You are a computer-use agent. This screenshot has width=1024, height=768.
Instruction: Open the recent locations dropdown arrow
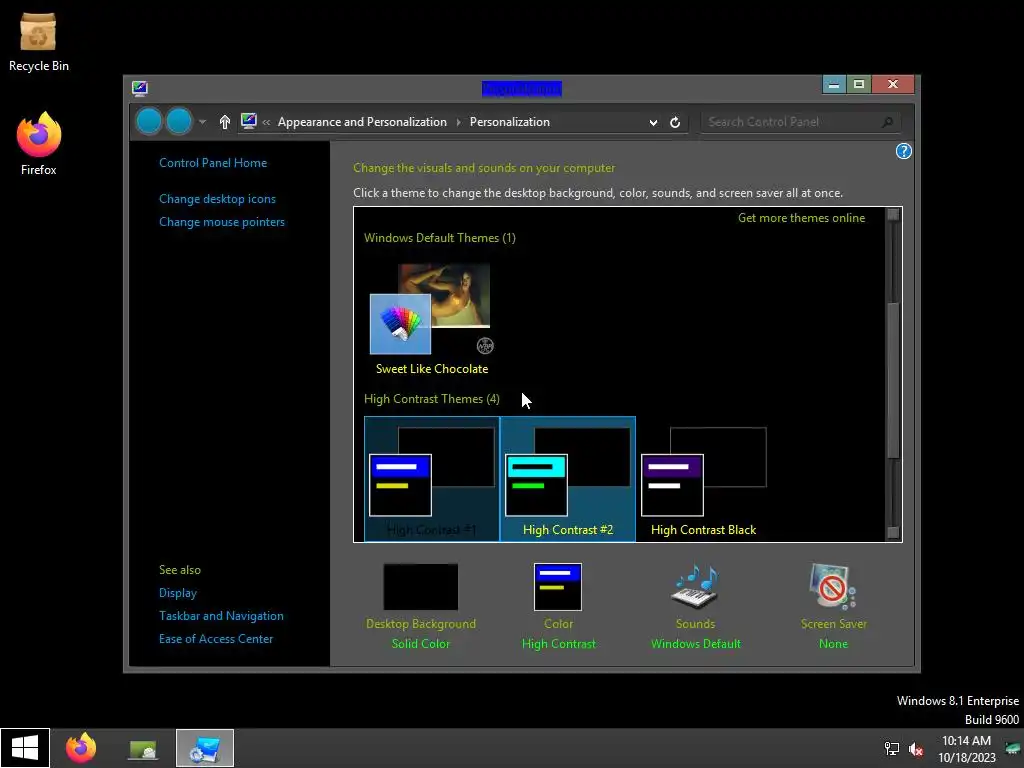pos(202,122)
